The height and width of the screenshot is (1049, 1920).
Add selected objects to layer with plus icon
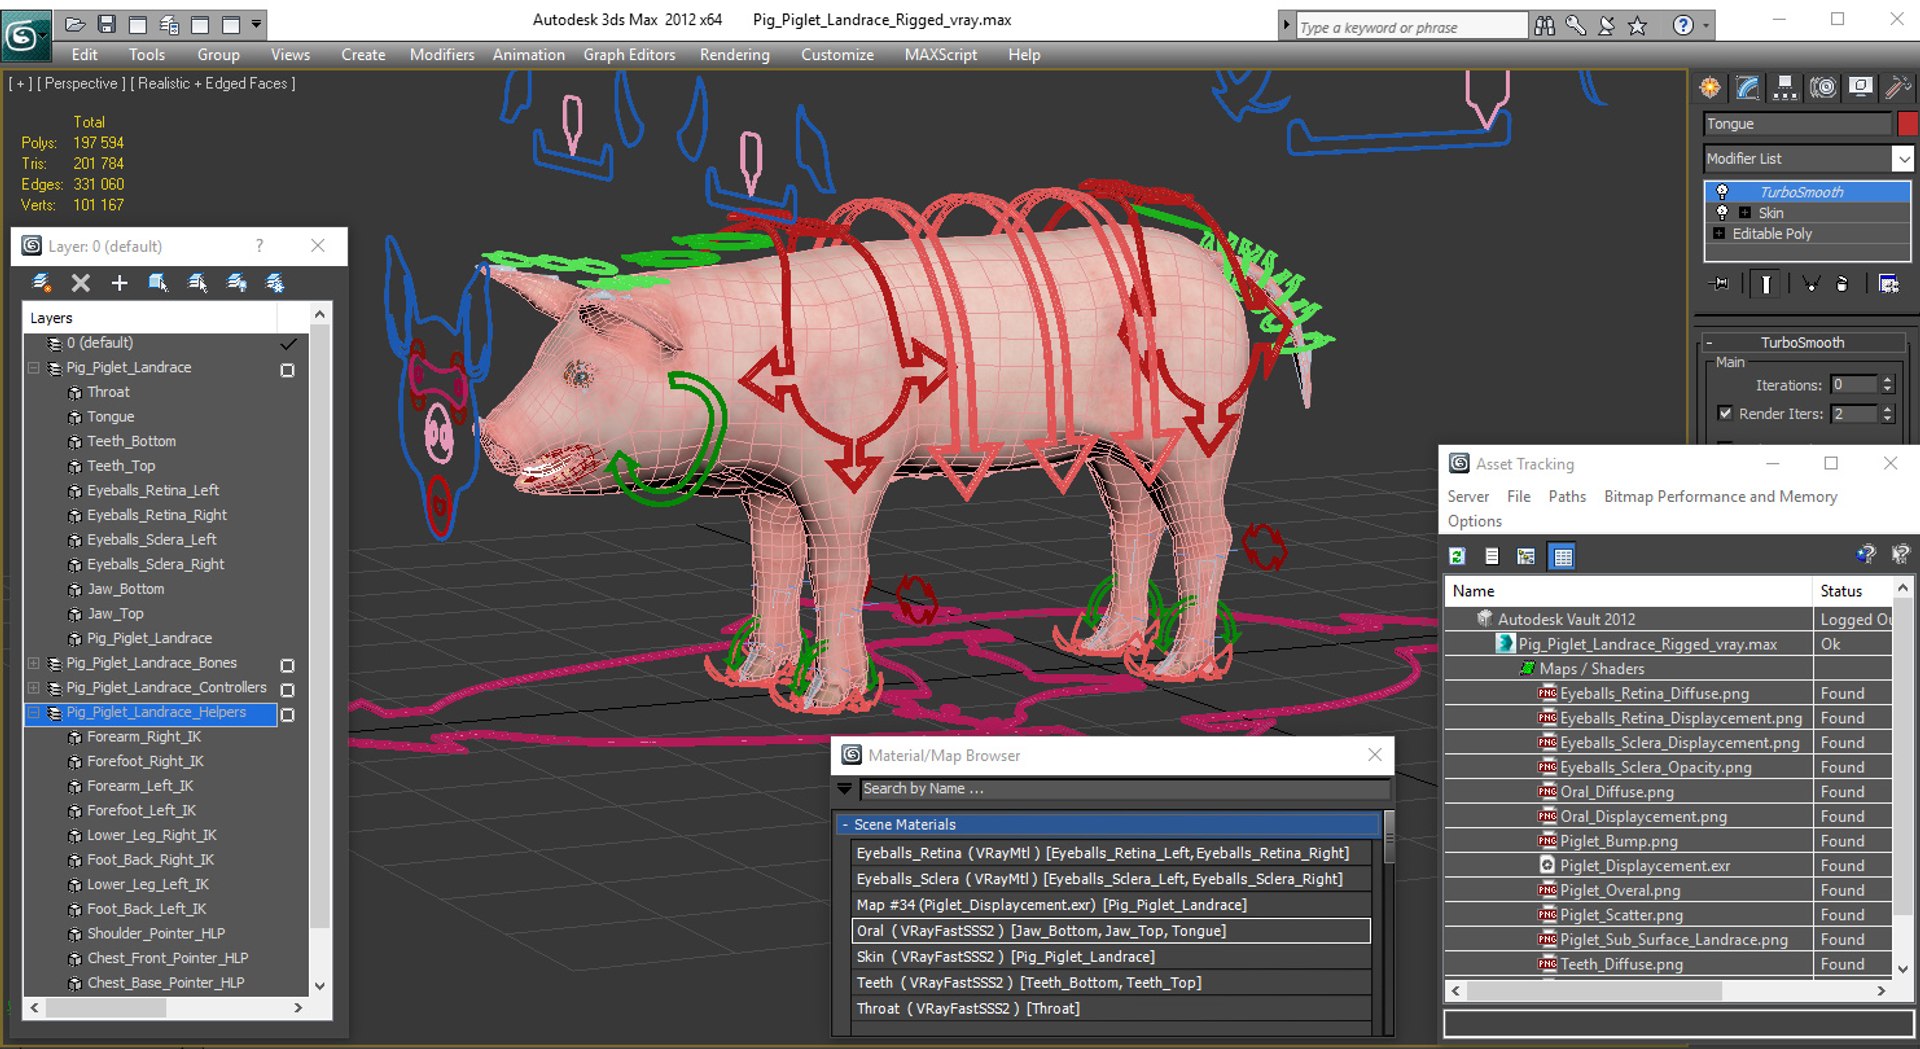(119, 283)
